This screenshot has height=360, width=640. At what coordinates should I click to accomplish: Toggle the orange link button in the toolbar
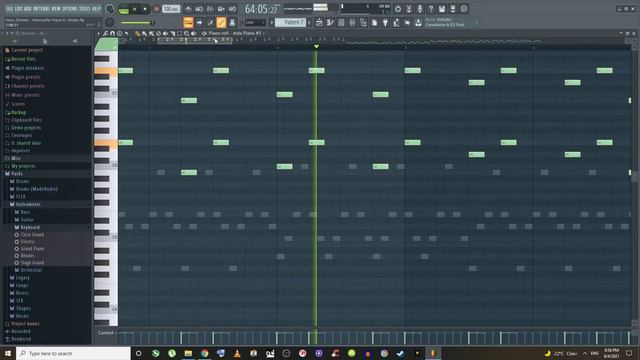221,22
